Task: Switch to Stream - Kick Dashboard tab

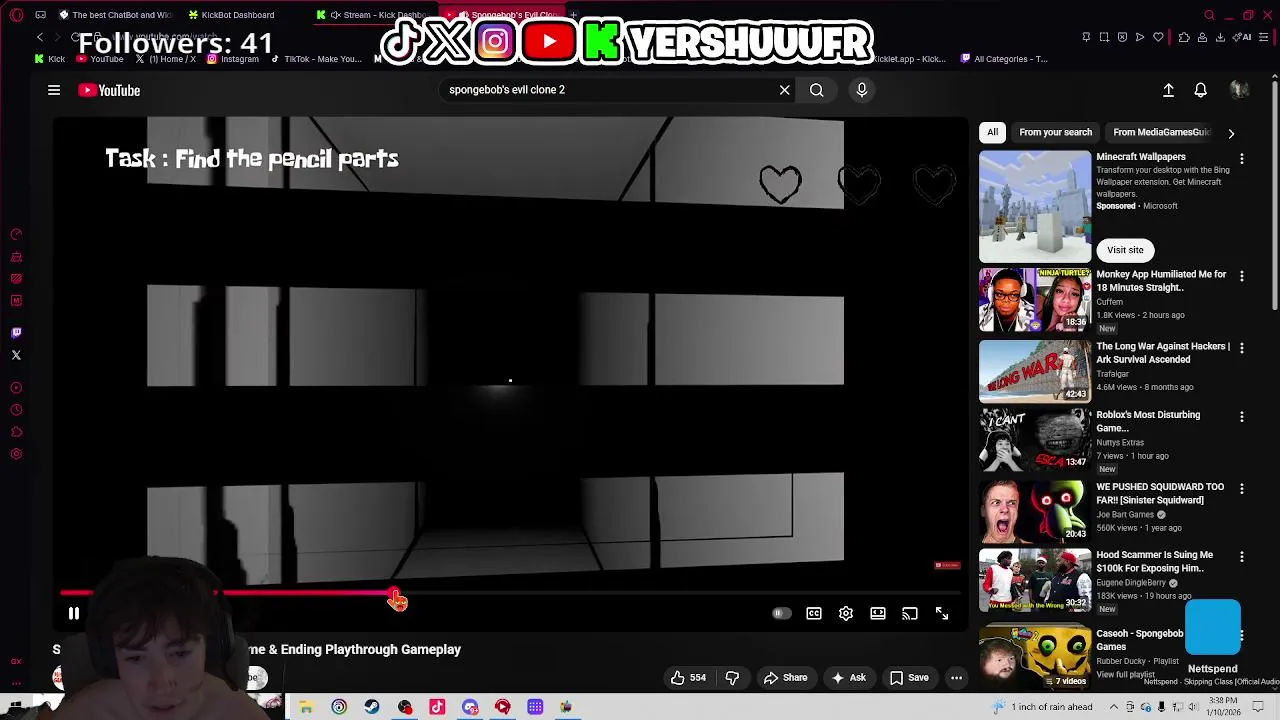Action: 372,15
